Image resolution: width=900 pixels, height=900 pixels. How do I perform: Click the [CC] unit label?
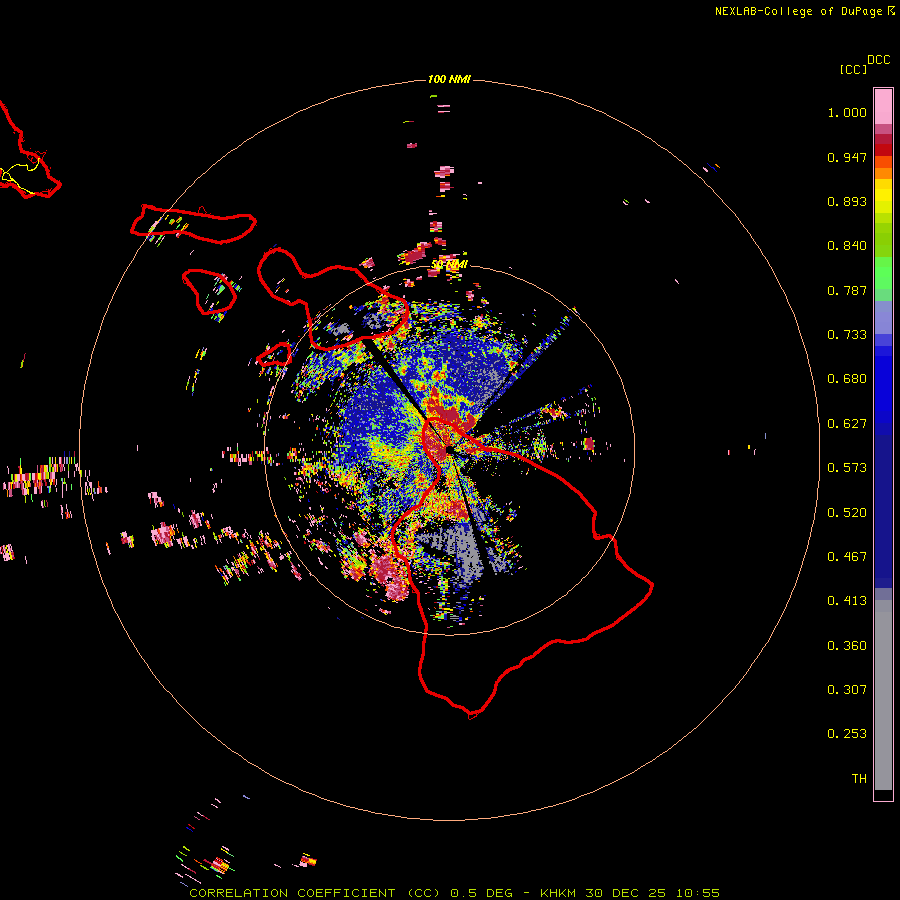pyautogui.click(x=853, y=69)
